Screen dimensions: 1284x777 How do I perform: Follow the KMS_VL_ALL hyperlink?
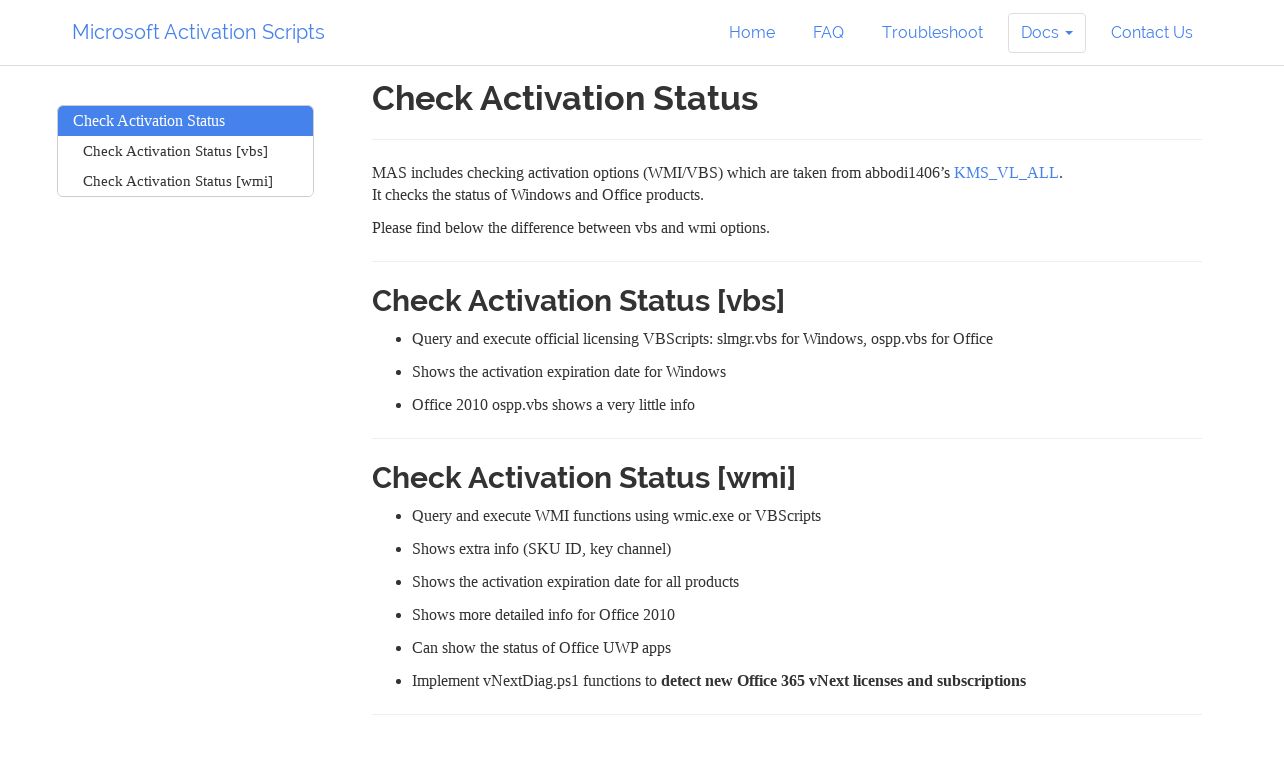1006,173
